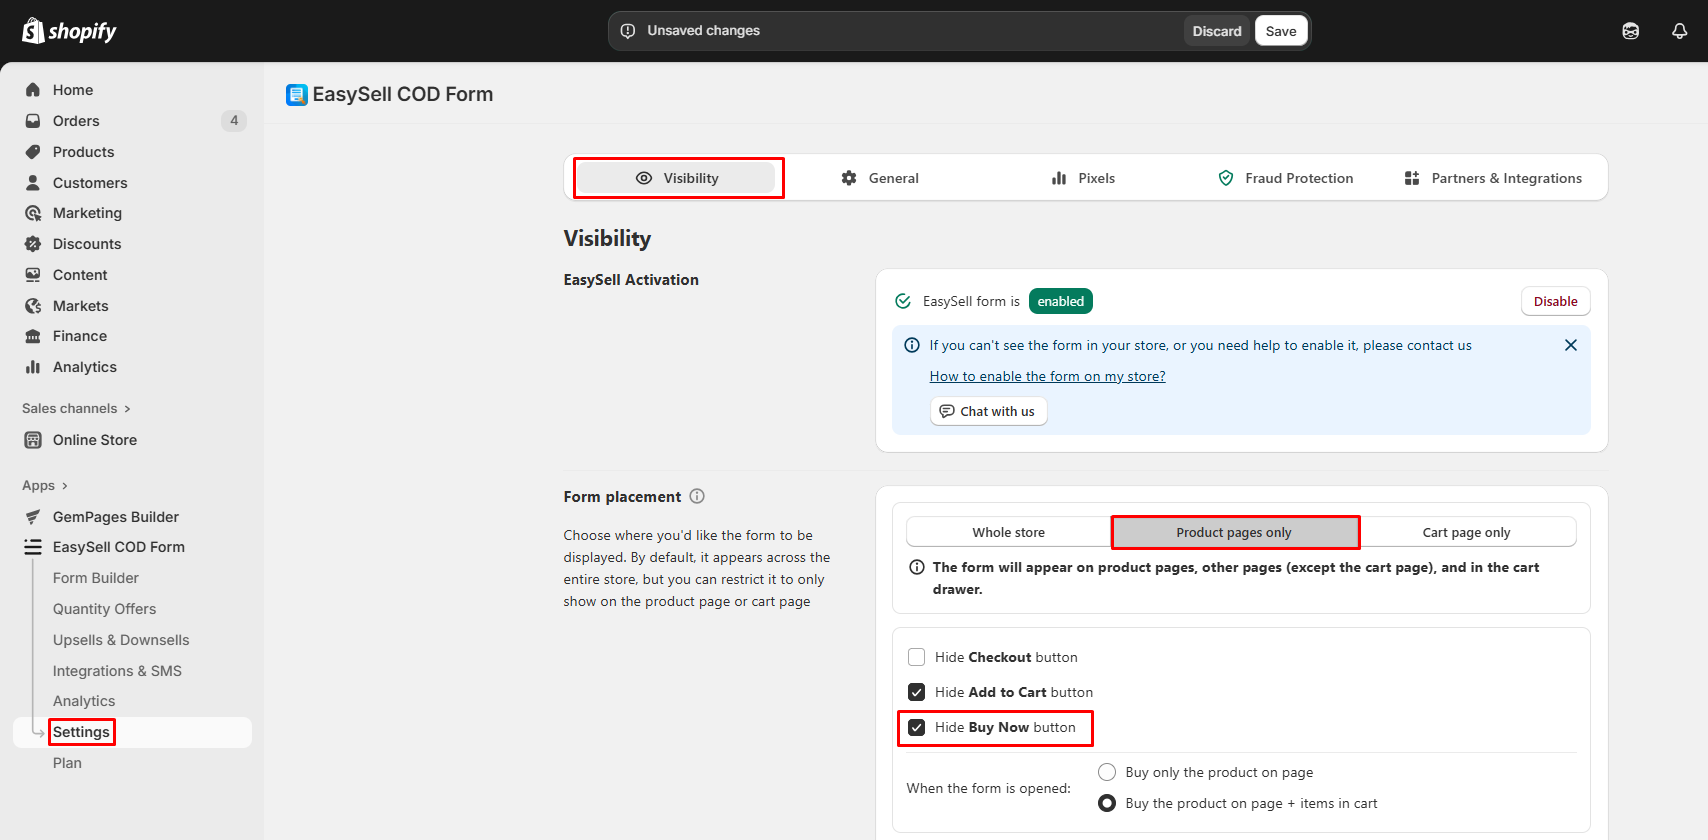This screenshot has width=1708, height=840.
Task: Open the notifications bell icon
Action: point(1679,31)
